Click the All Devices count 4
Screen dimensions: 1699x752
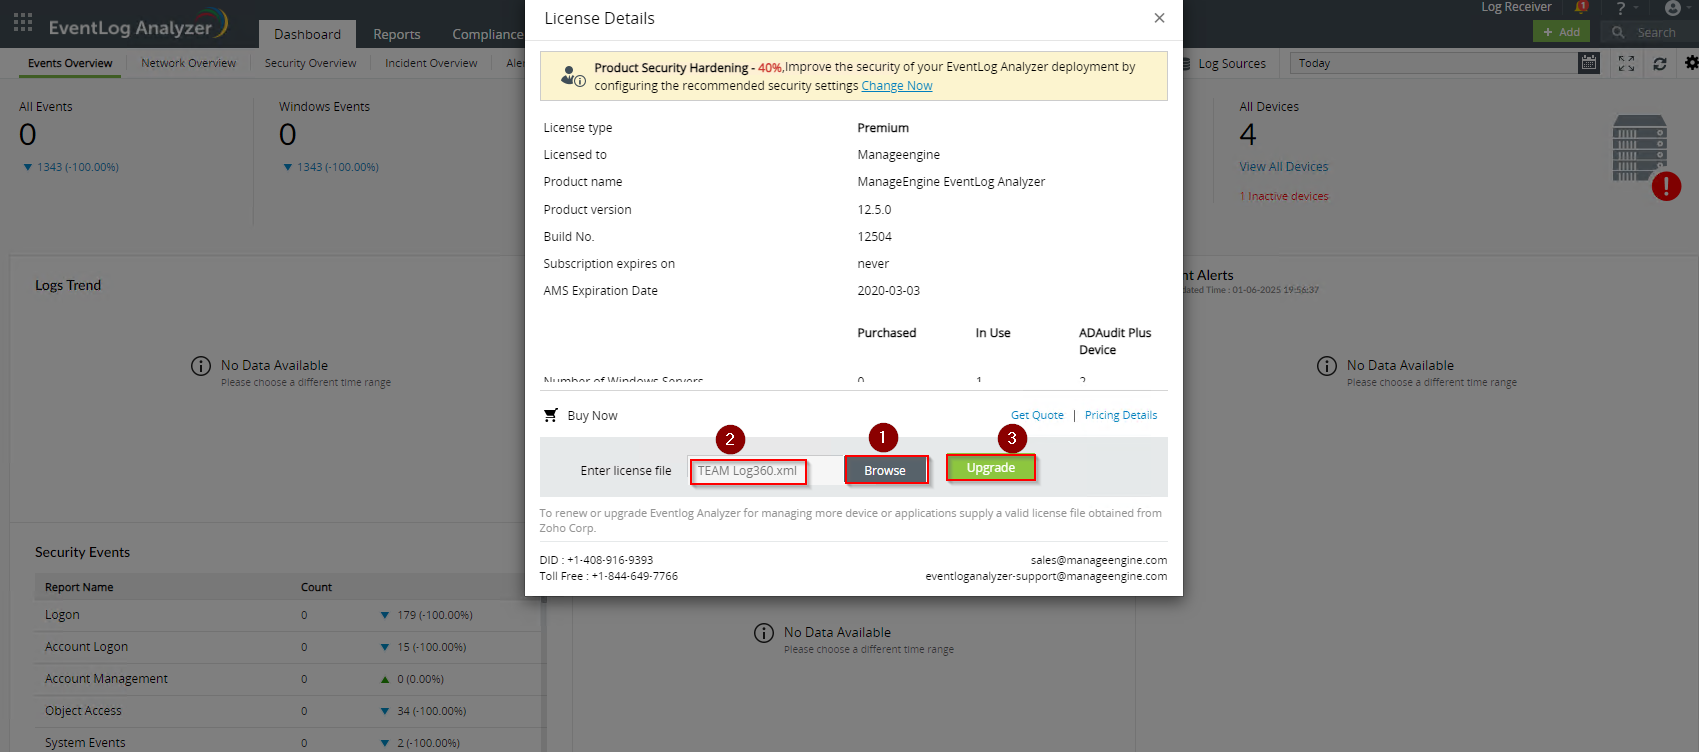point(1248,134)
